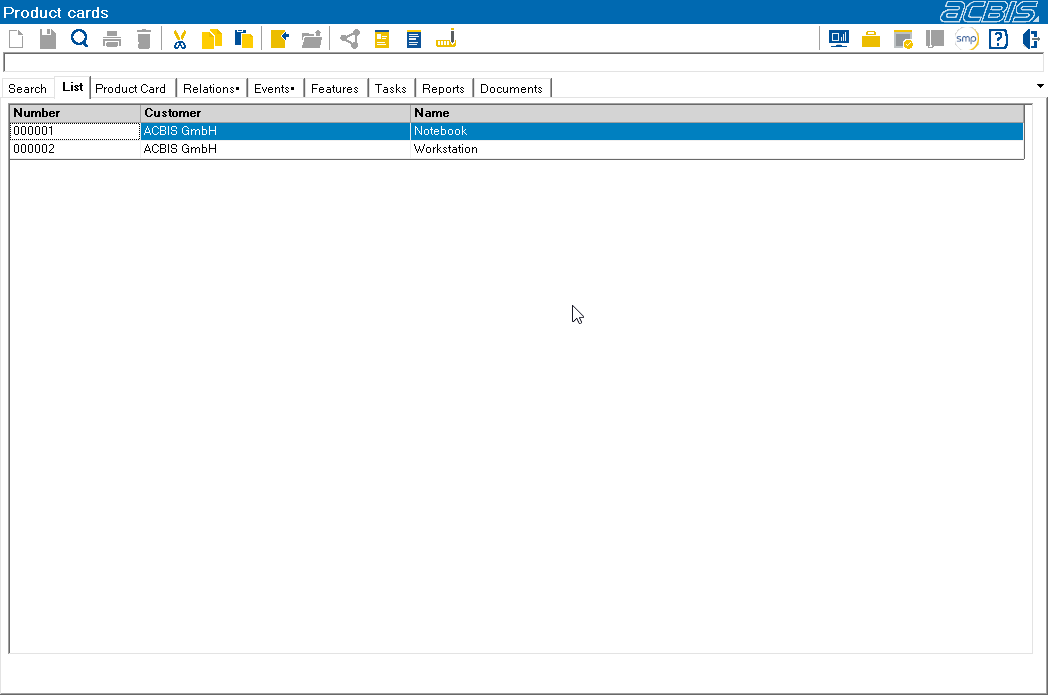Click the Cut scissors icon
The width and height of the screenshot is (1048, 695).
coord(179,39)
